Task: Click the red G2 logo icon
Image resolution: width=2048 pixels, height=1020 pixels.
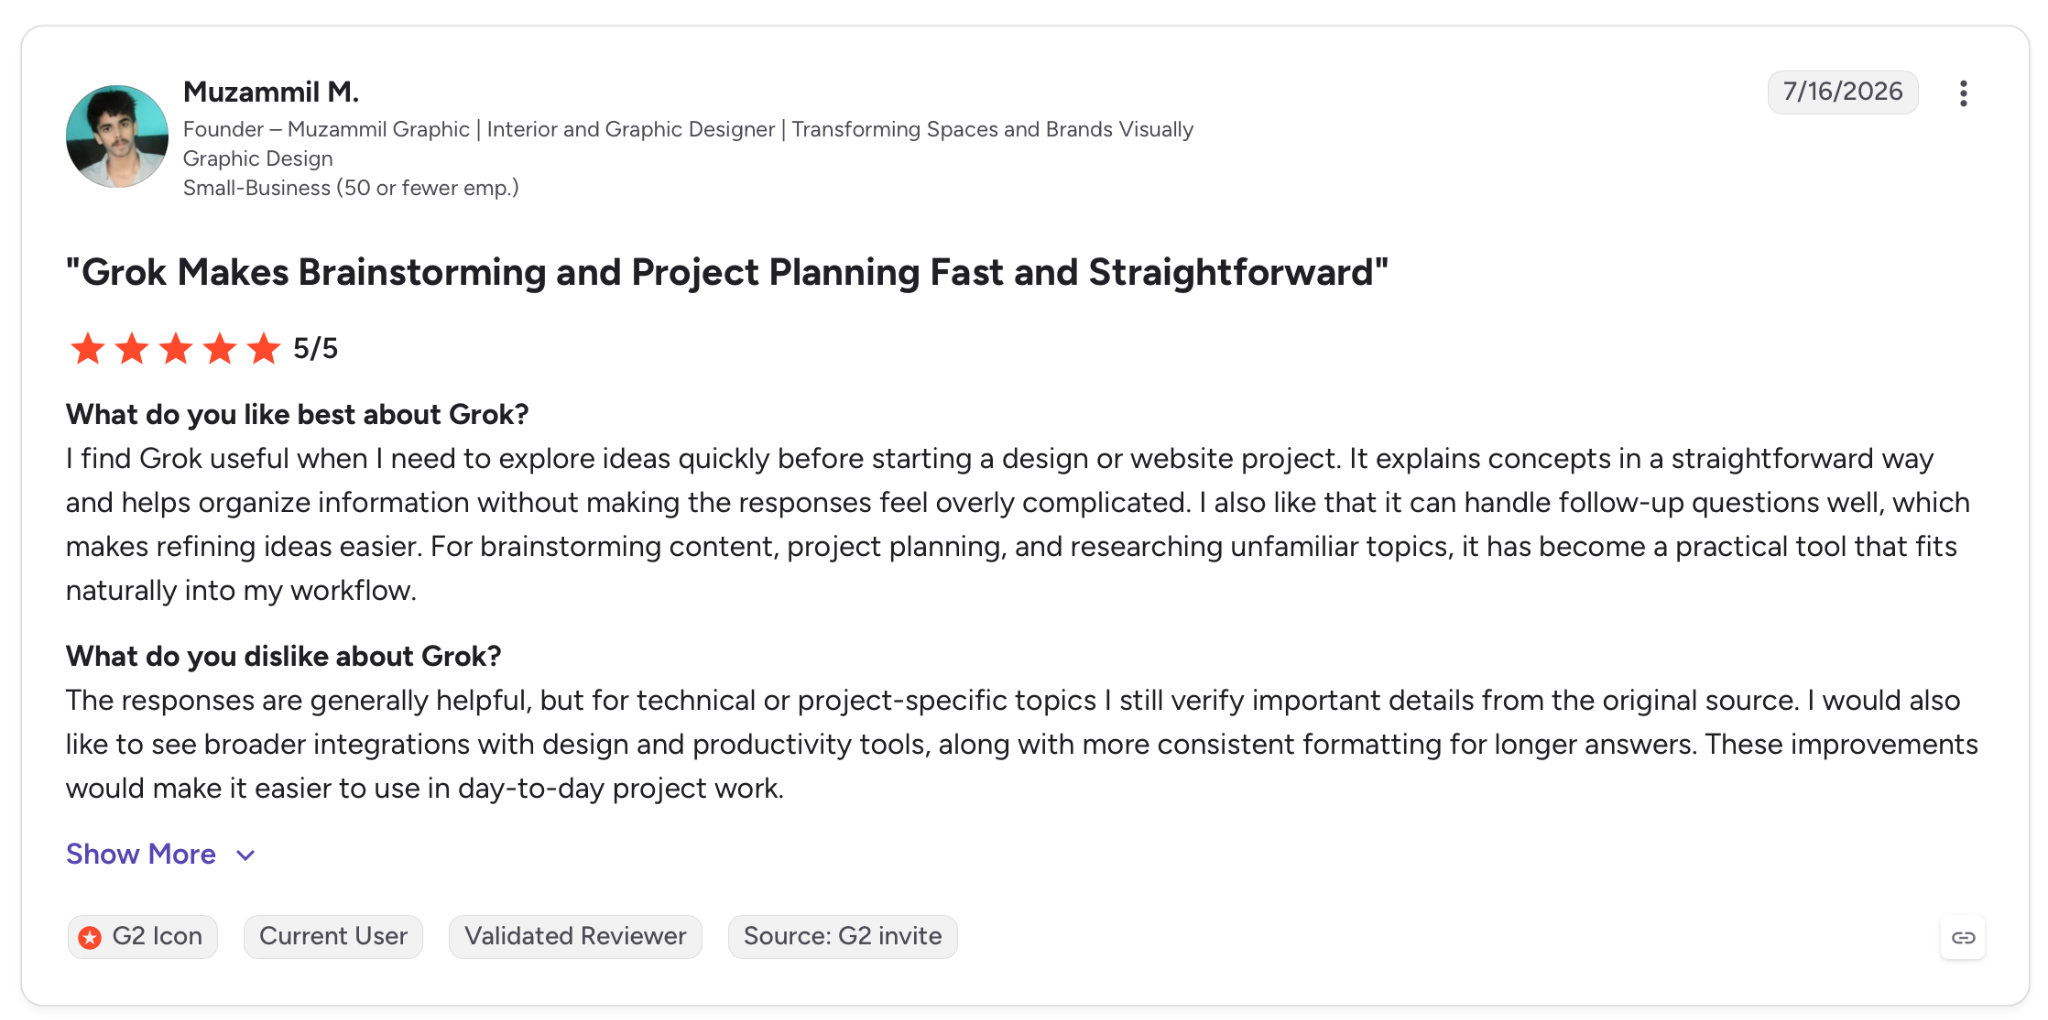Action: [x=90, y=937]
